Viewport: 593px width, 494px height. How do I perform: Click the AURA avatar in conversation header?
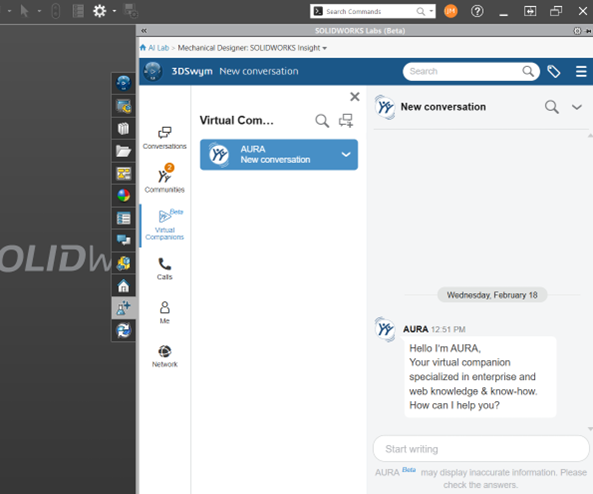click(385, 107)
